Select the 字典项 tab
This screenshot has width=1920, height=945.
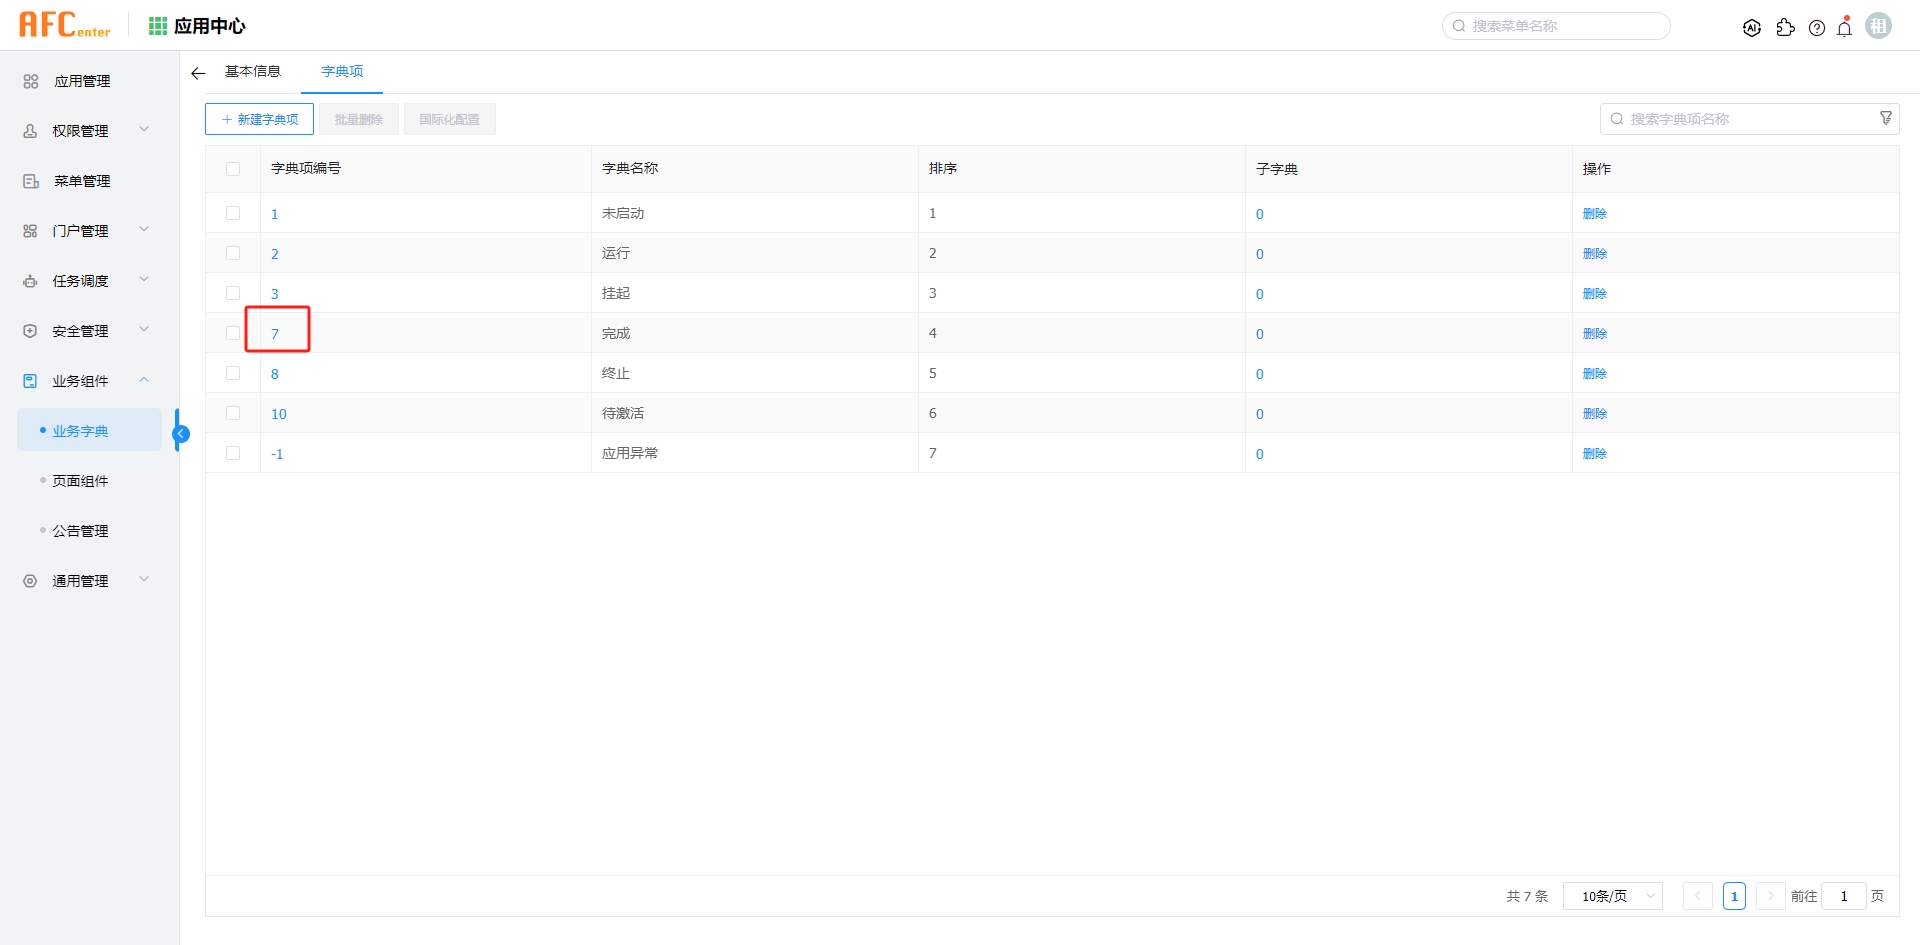point(341,71)
